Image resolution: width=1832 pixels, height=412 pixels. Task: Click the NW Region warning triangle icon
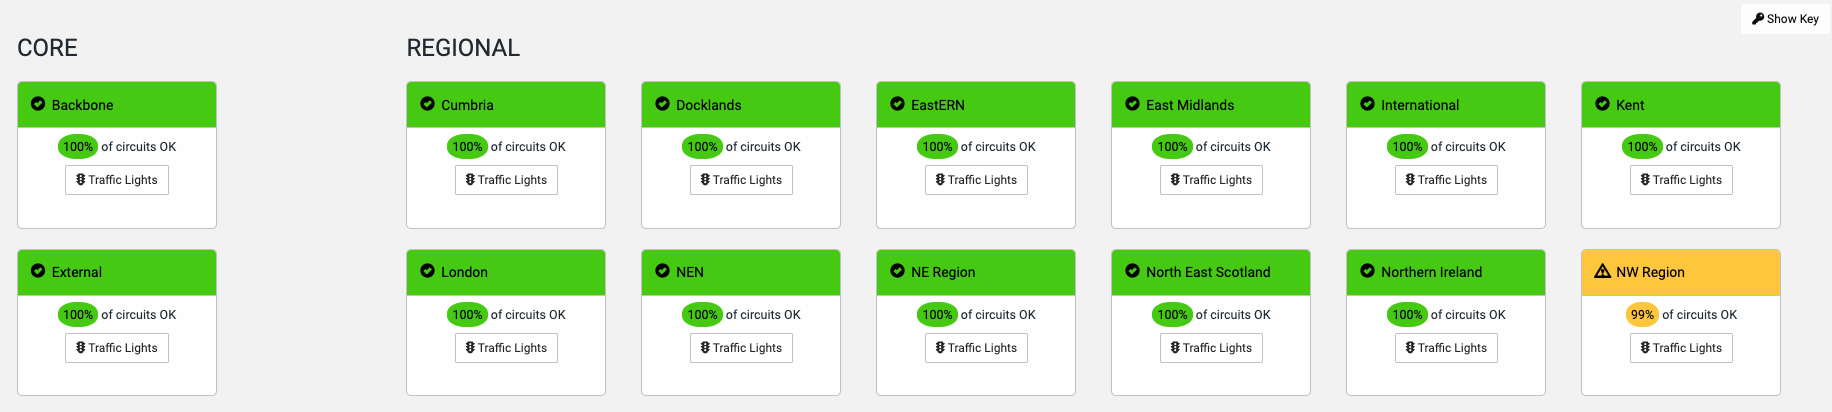pyautogui.click(x=1602, y=271)
